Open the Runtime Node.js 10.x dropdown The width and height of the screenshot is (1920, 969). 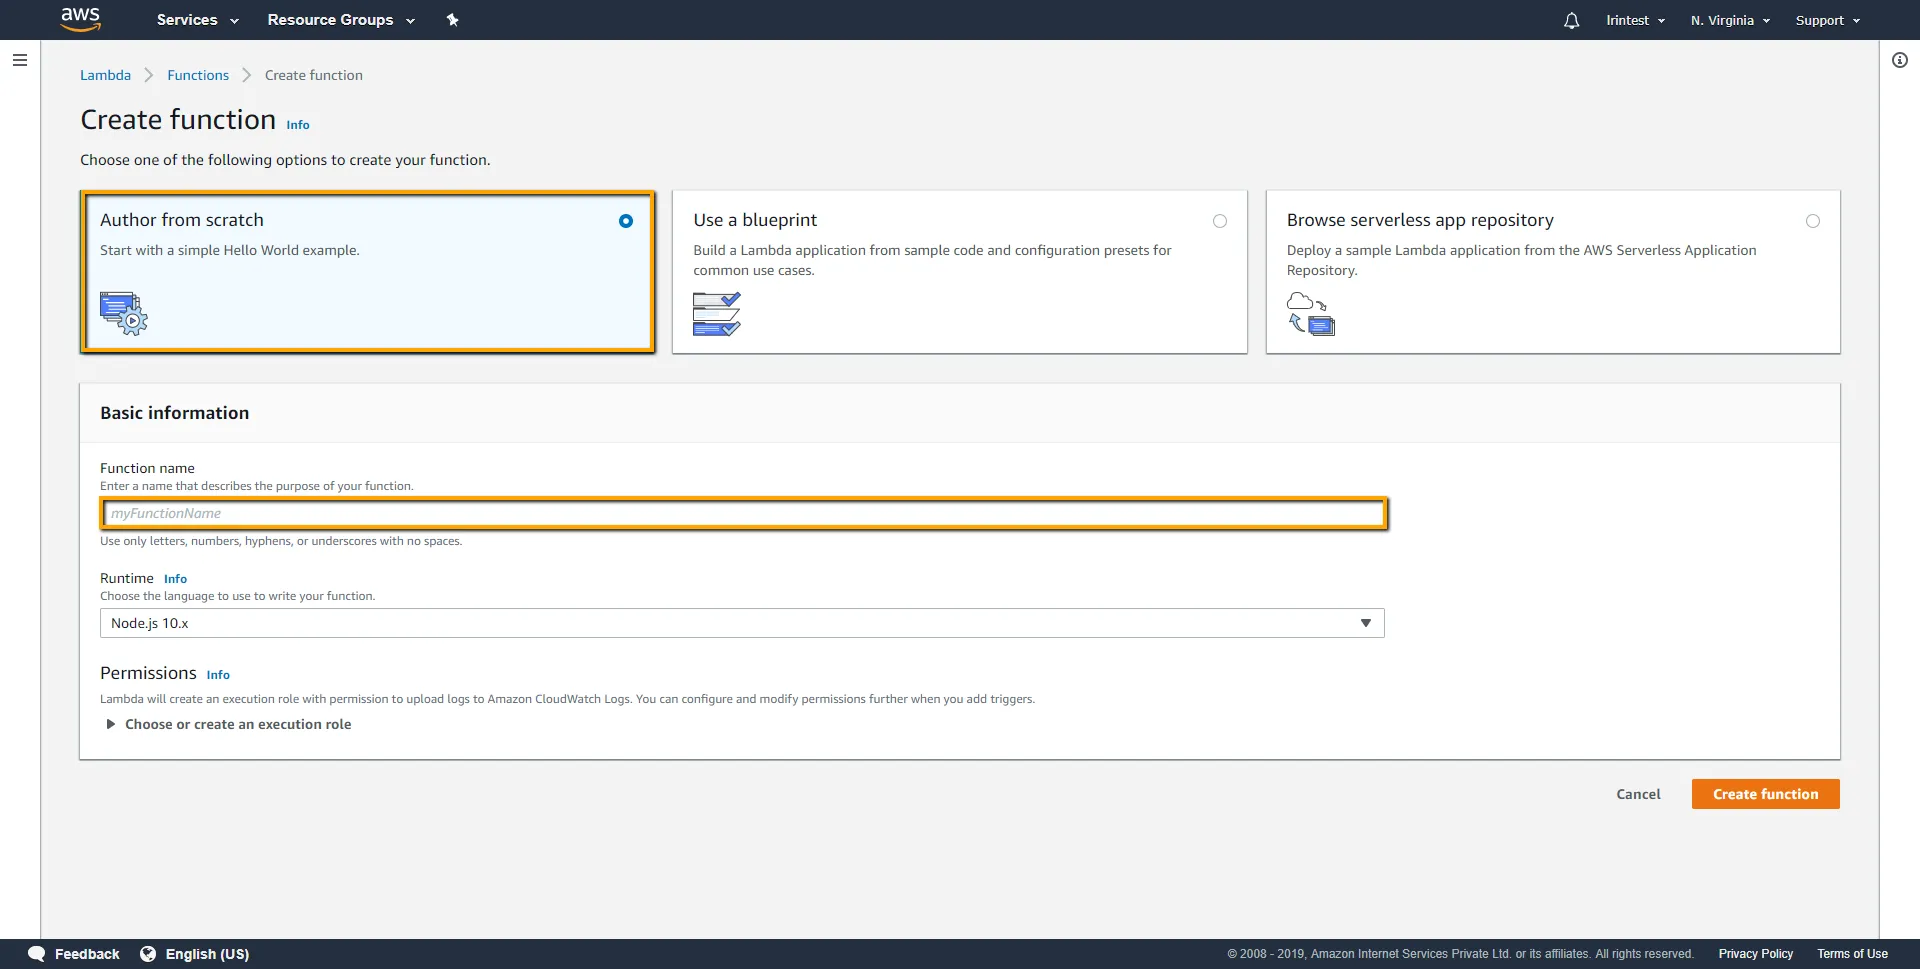click(x=741, y=623)
